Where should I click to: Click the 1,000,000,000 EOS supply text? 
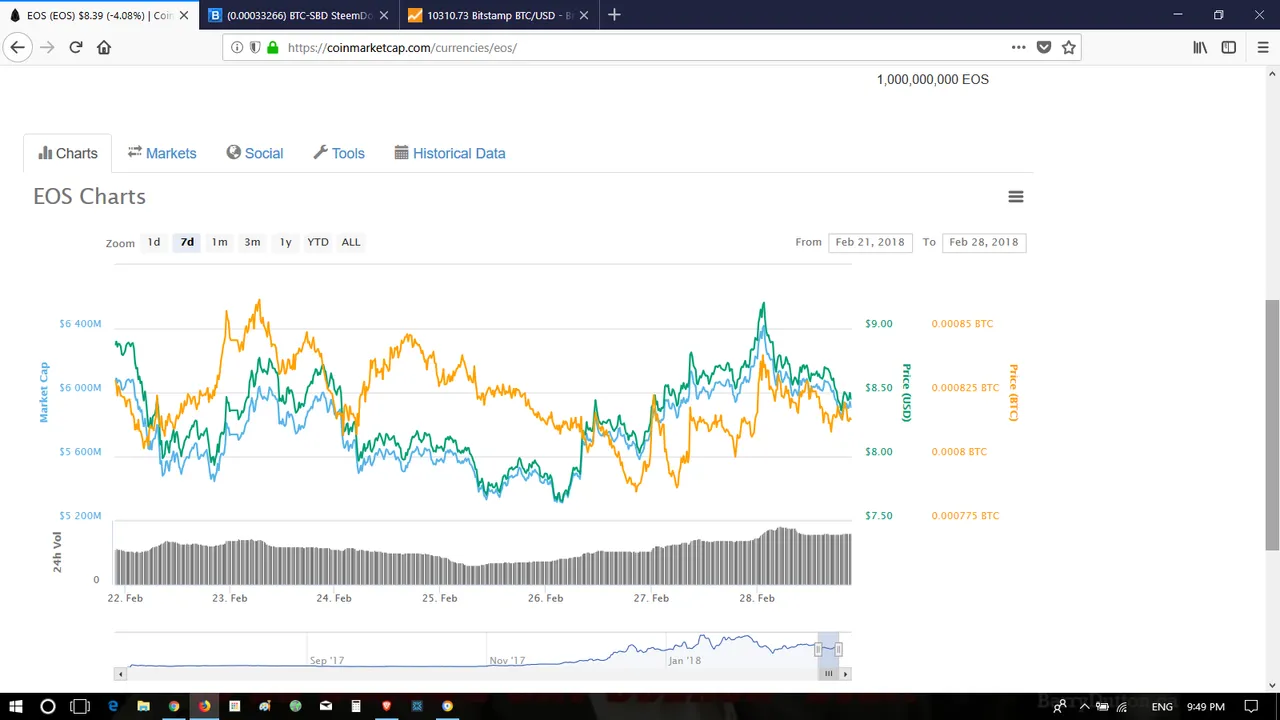pyautogui.click(x=932, y=79)
